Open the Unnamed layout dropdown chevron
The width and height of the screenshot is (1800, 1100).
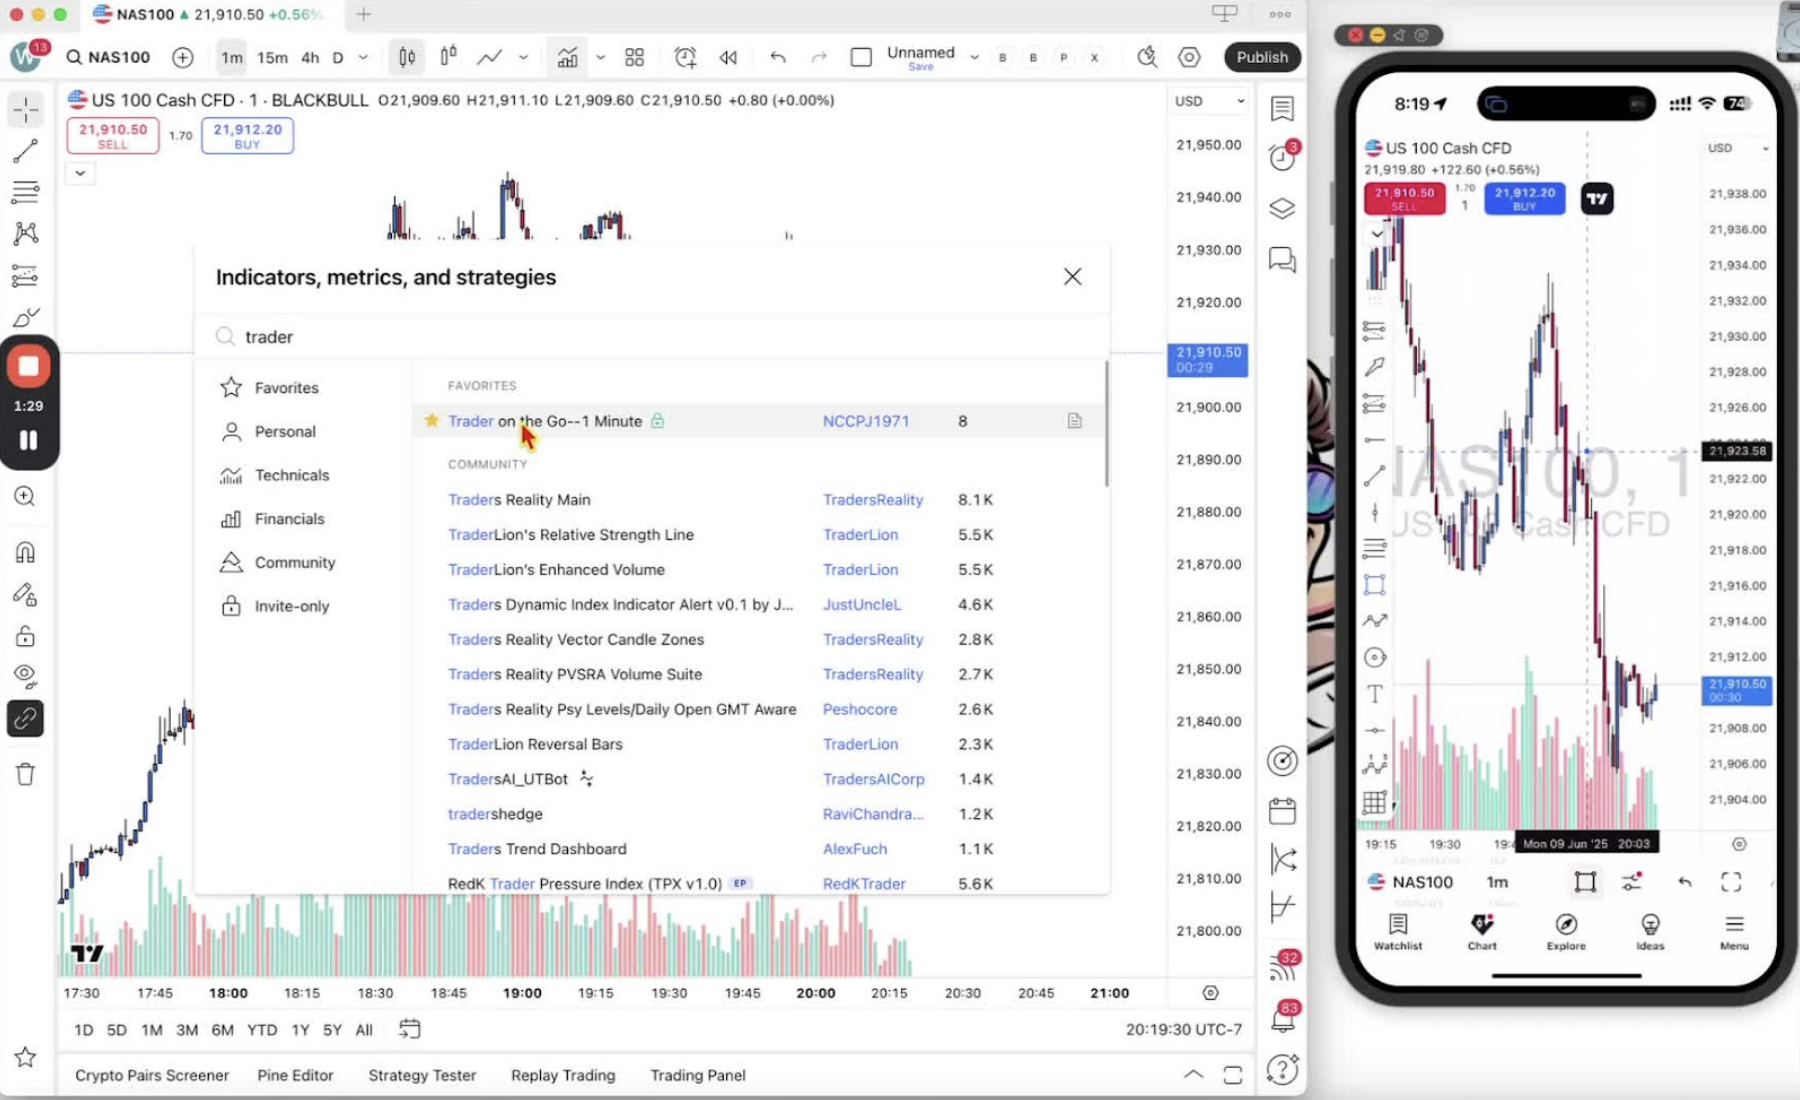coord(974,57)
